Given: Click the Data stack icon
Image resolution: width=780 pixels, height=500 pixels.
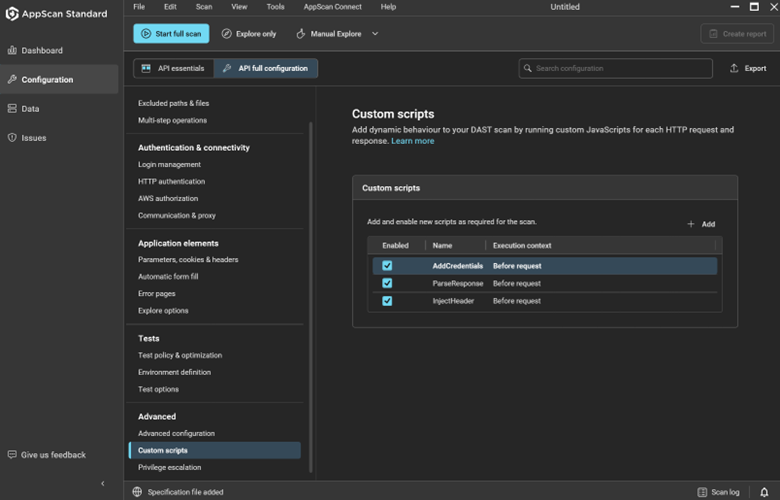Looking at the screenshot, I should pyautogui.click(x=12, y=108).
